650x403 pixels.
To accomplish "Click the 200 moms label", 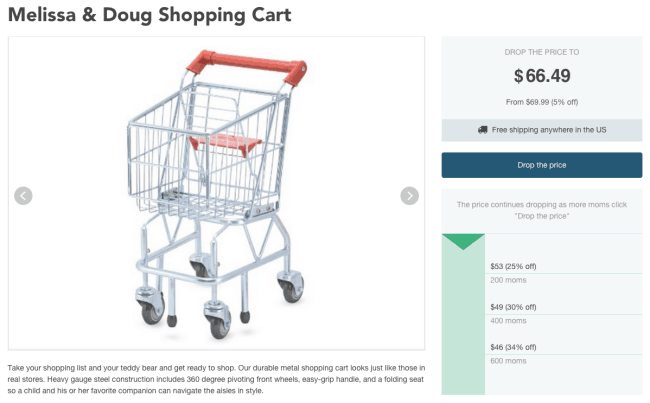I will pyautogui.click(x=508, y=280).
